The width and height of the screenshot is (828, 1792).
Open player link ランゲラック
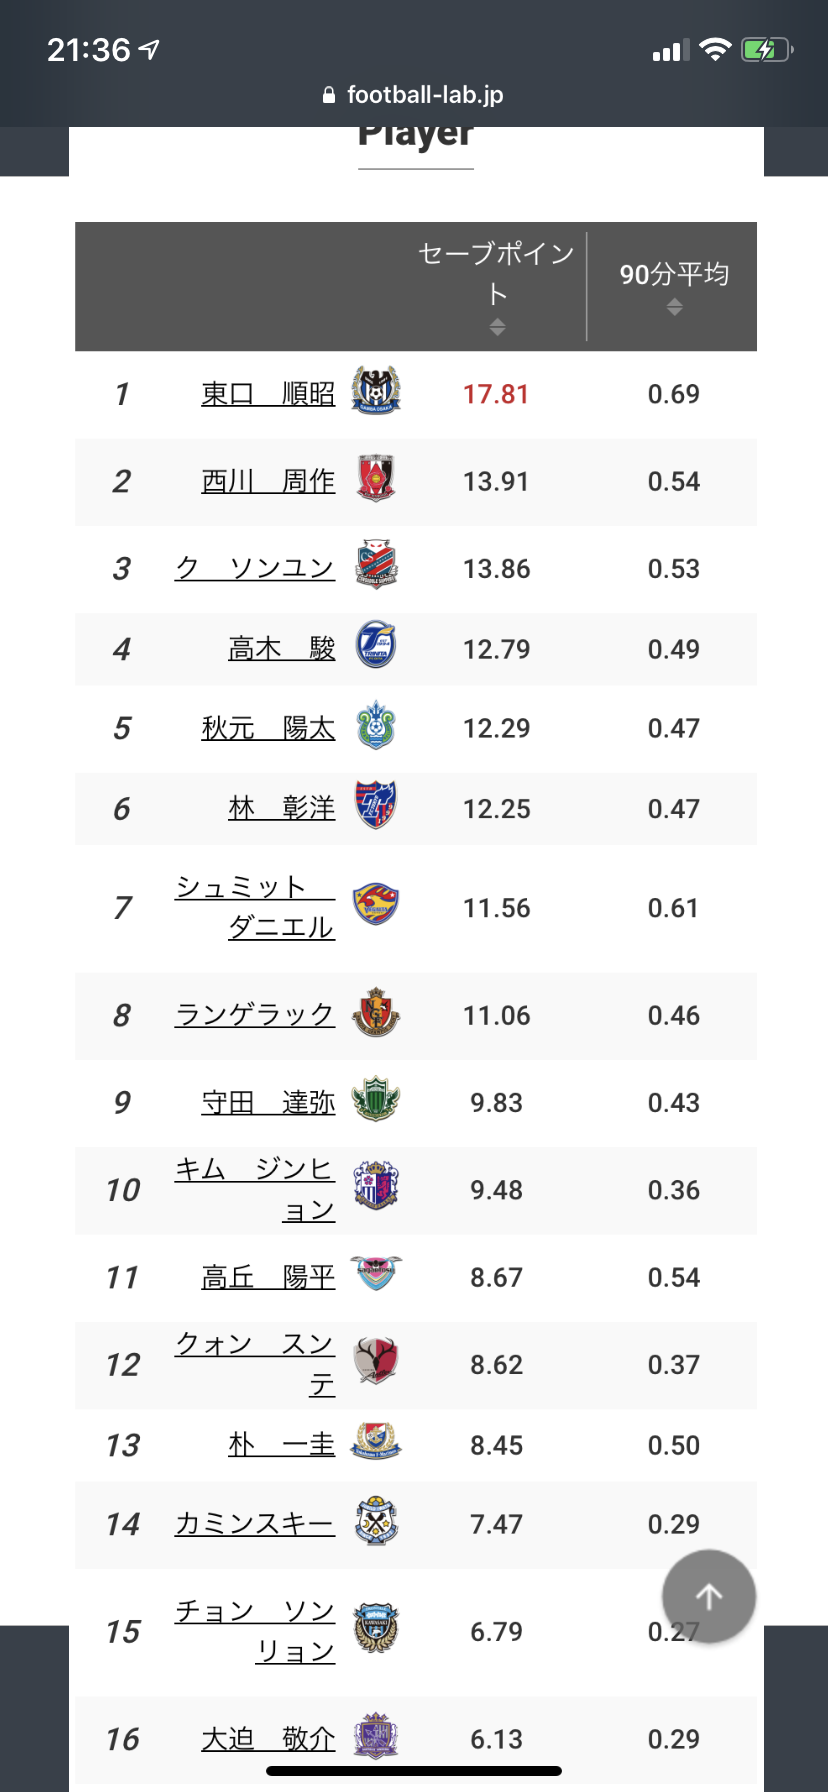[254, 1014]
